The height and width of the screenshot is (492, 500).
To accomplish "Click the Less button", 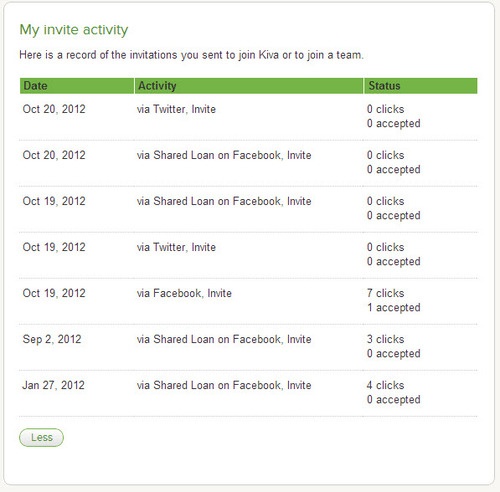I will 41,437.
